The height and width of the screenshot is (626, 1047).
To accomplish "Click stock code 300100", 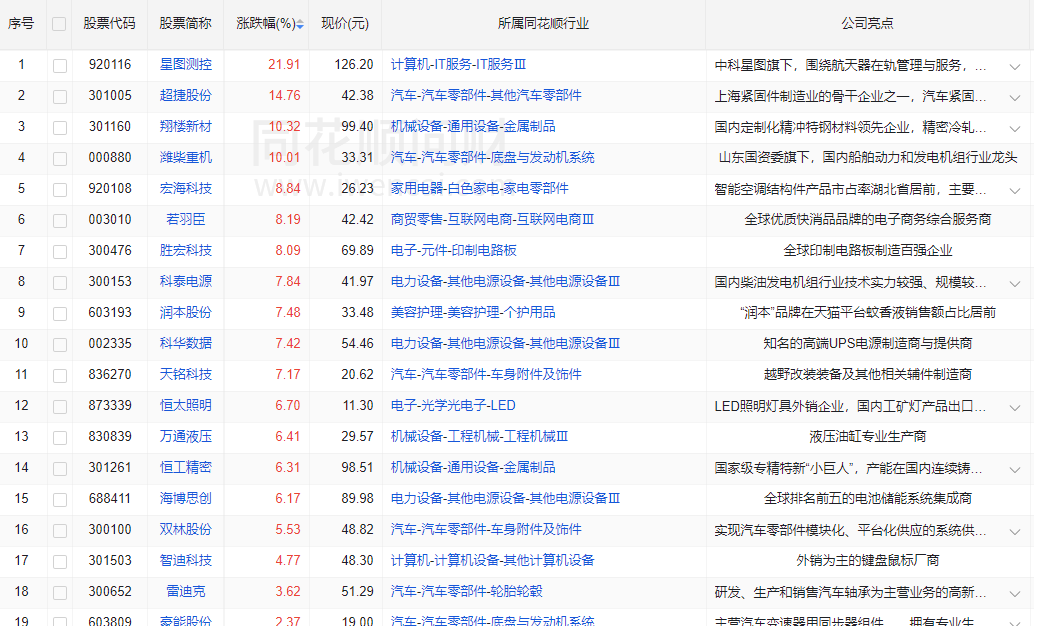I will tap(110, 530).
